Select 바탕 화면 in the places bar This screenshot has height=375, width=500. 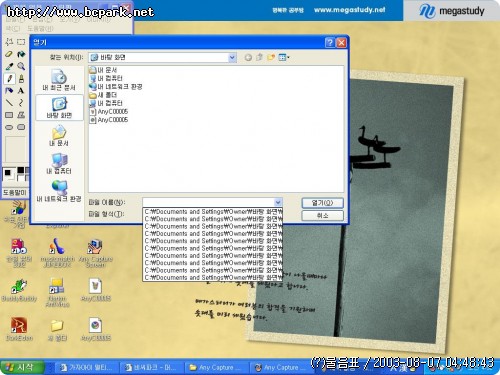(x=59, y=108)
